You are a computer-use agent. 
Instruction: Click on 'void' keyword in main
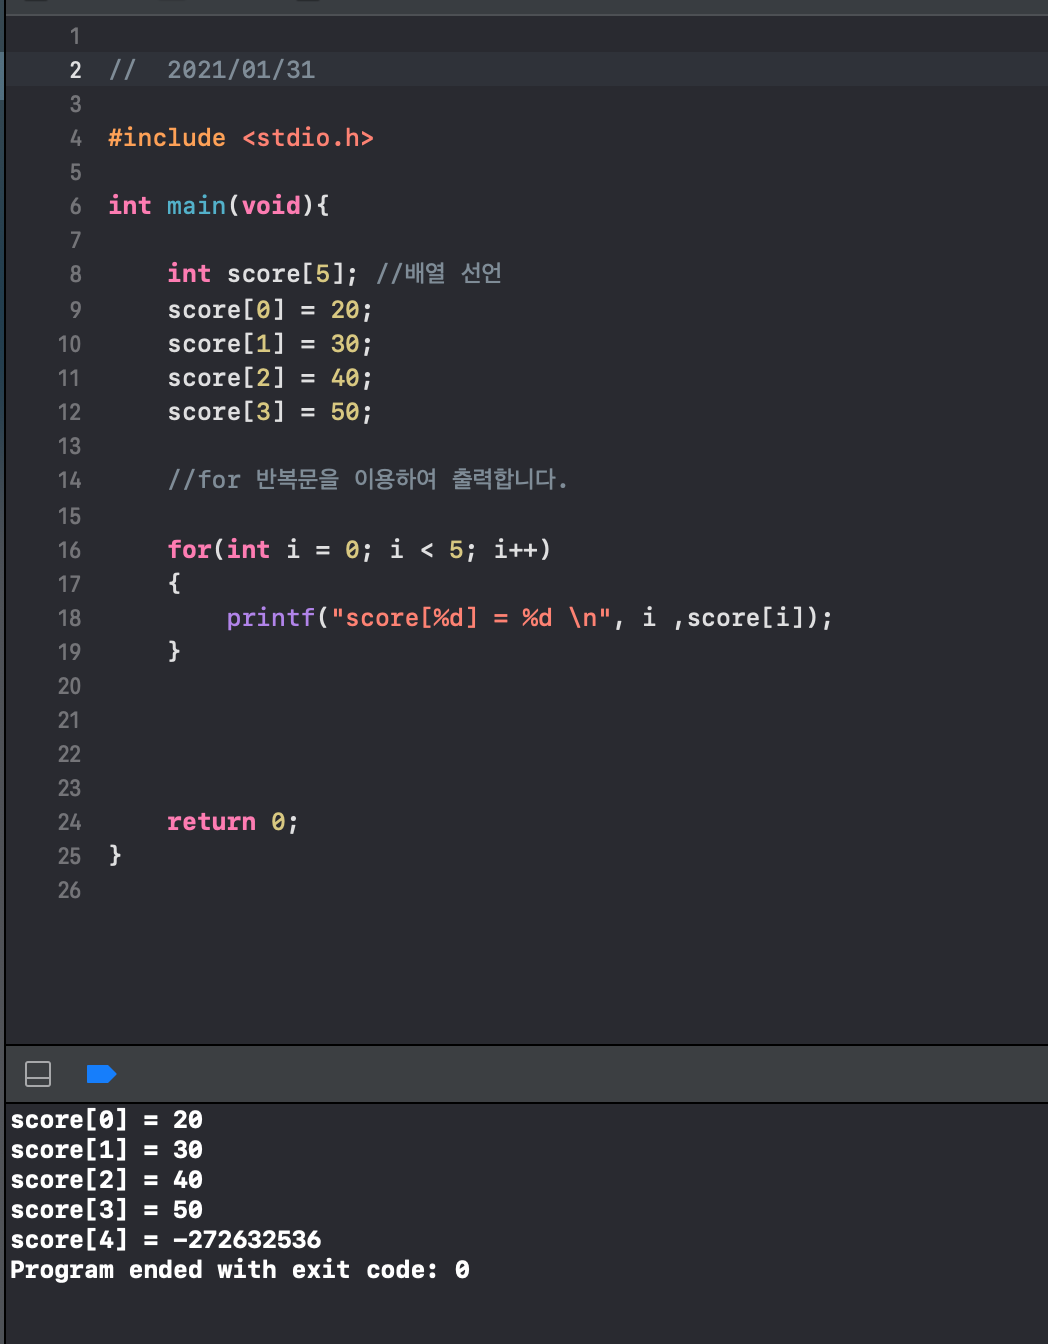[x=271, y=206]
